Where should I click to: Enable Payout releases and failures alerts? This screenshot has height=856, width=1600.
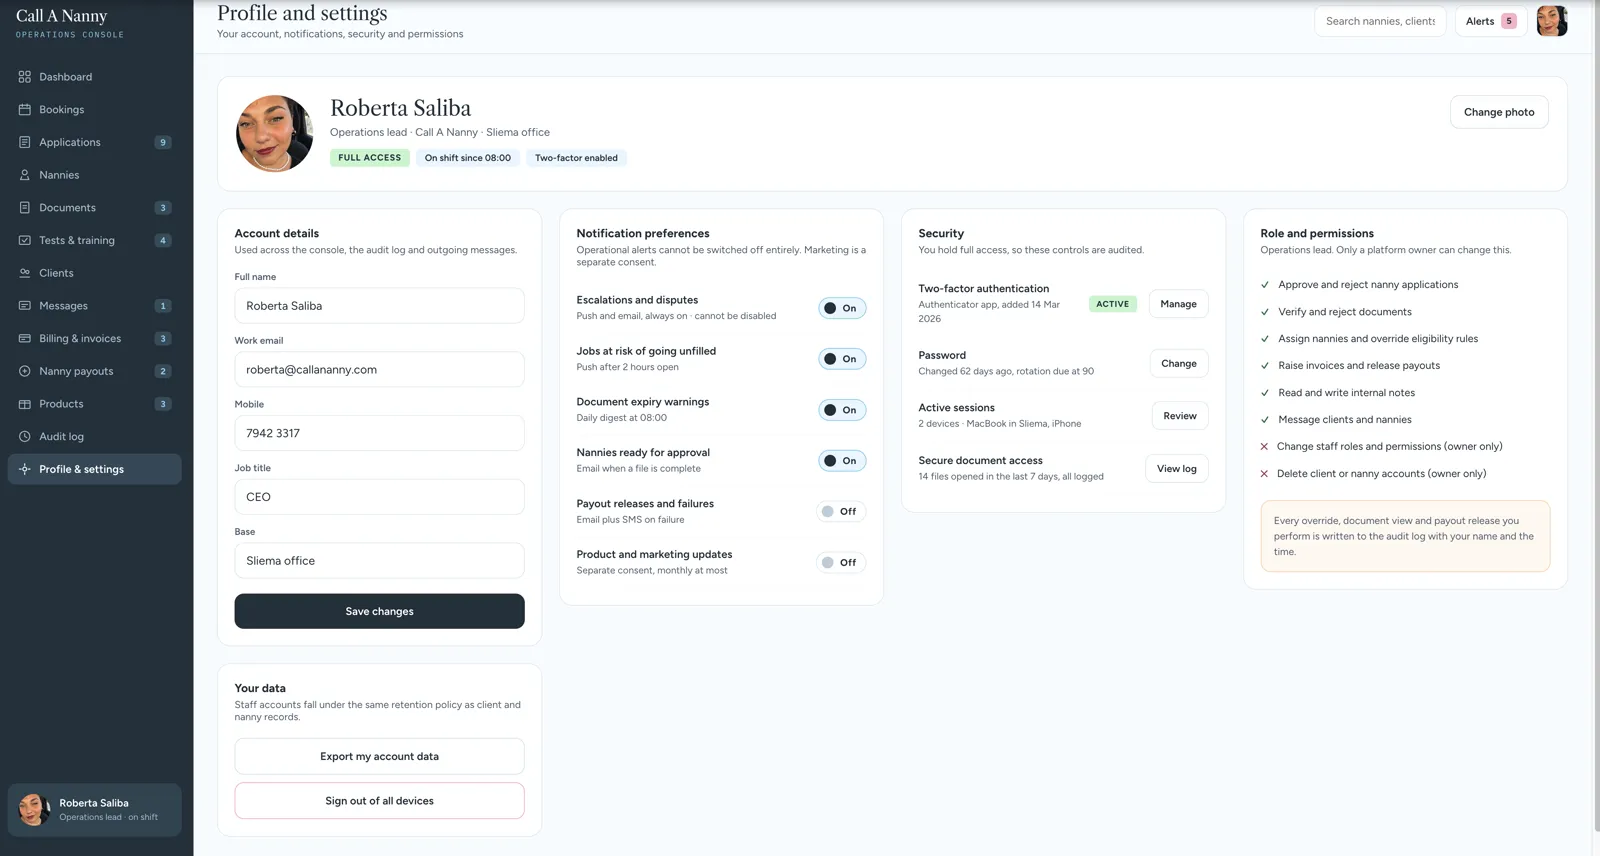(x=841, y=511)
